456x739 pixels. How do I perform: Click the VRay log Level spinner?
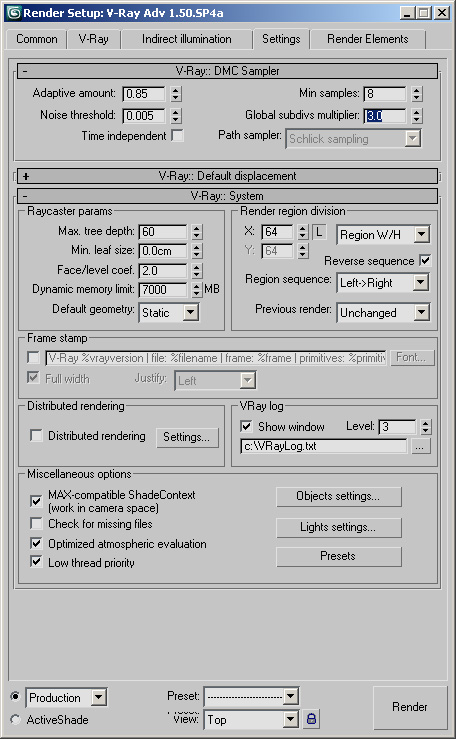(x=426, y=427)
